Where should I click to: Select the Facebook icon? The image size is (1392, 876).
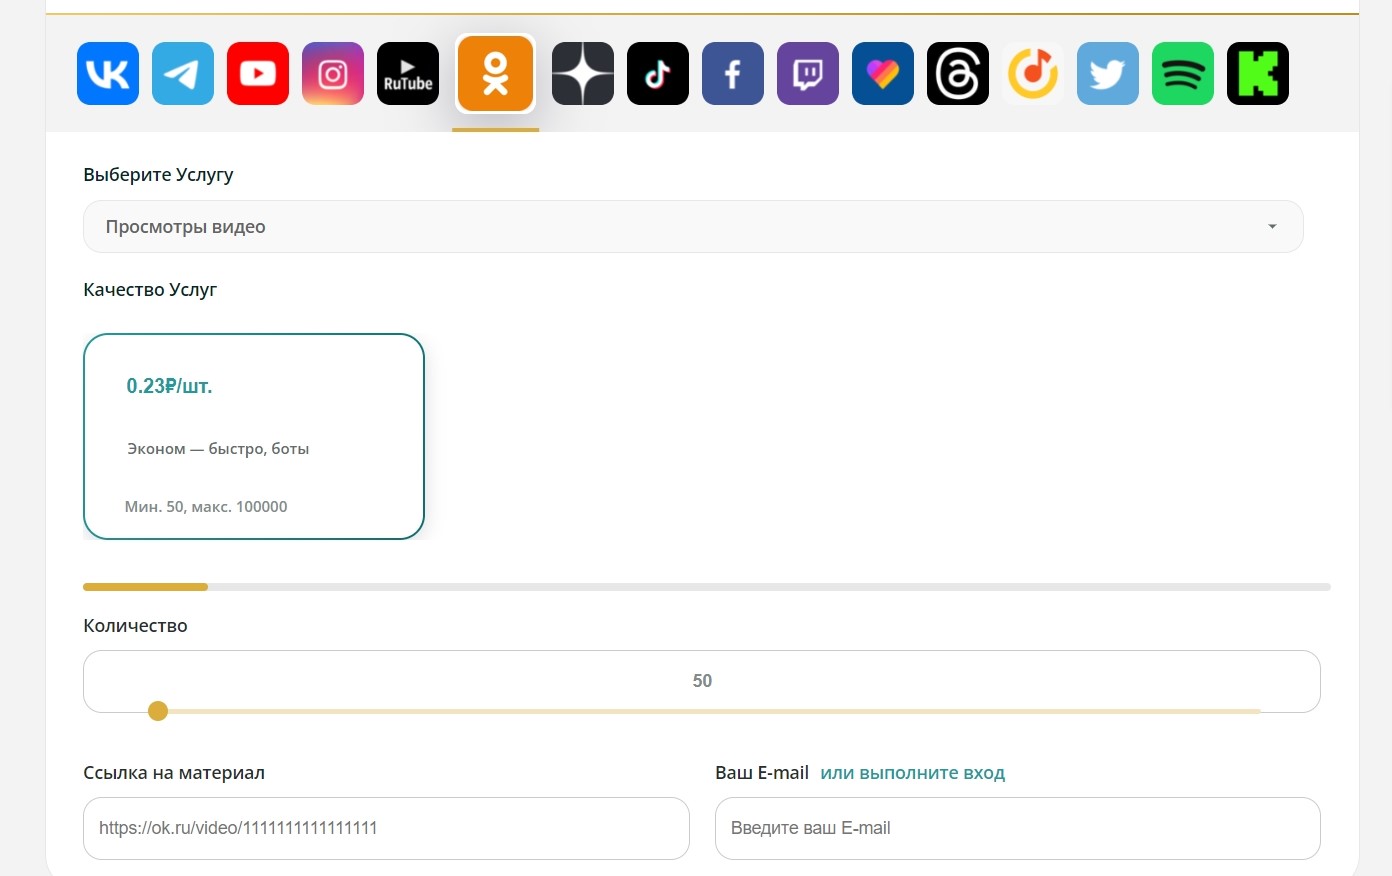733,73
